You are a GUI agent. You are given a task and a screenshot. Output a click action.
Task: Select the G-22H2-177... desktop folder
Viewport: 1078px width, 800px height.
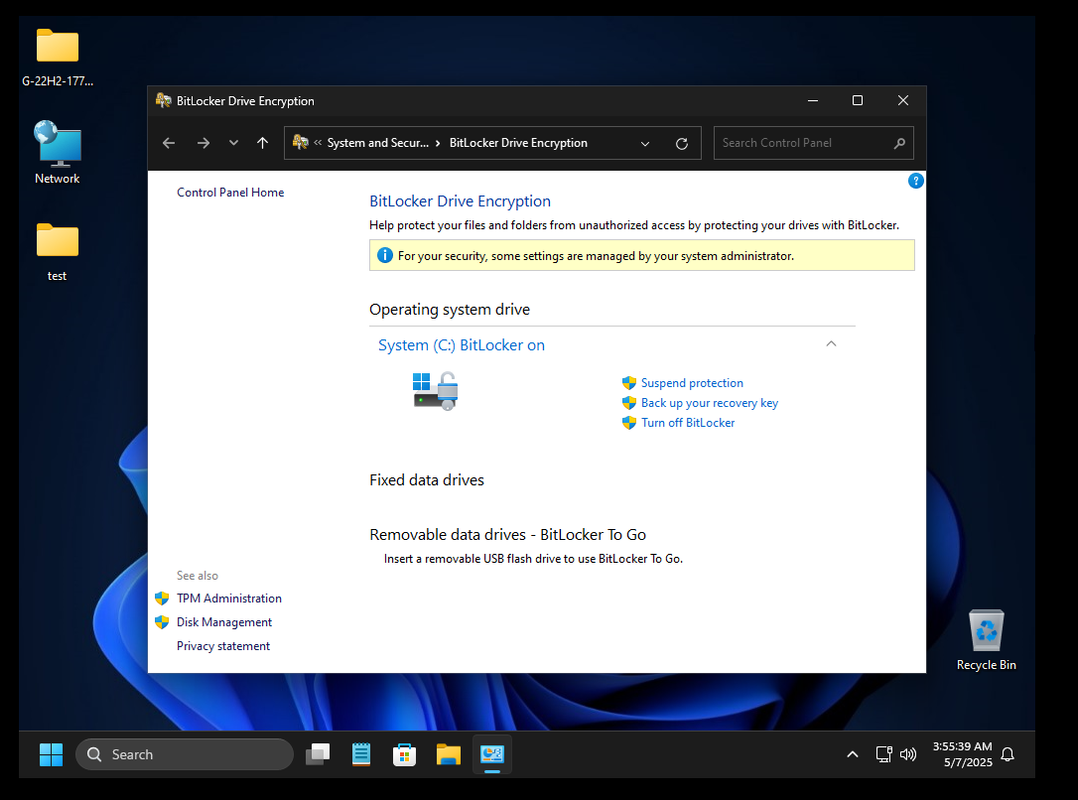pos(57,58)
